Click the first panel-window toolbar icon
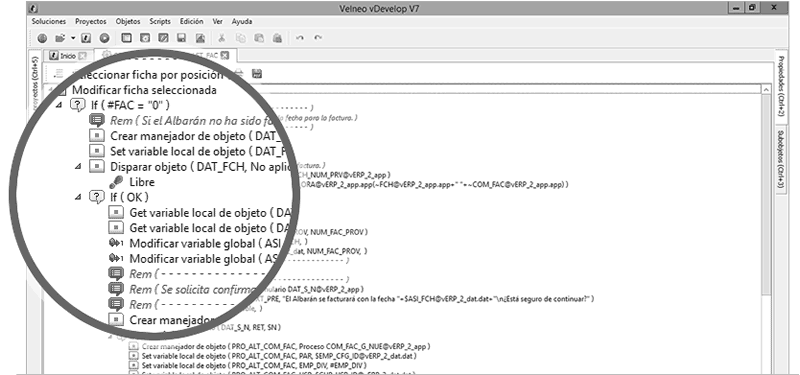 pos(127,38)
